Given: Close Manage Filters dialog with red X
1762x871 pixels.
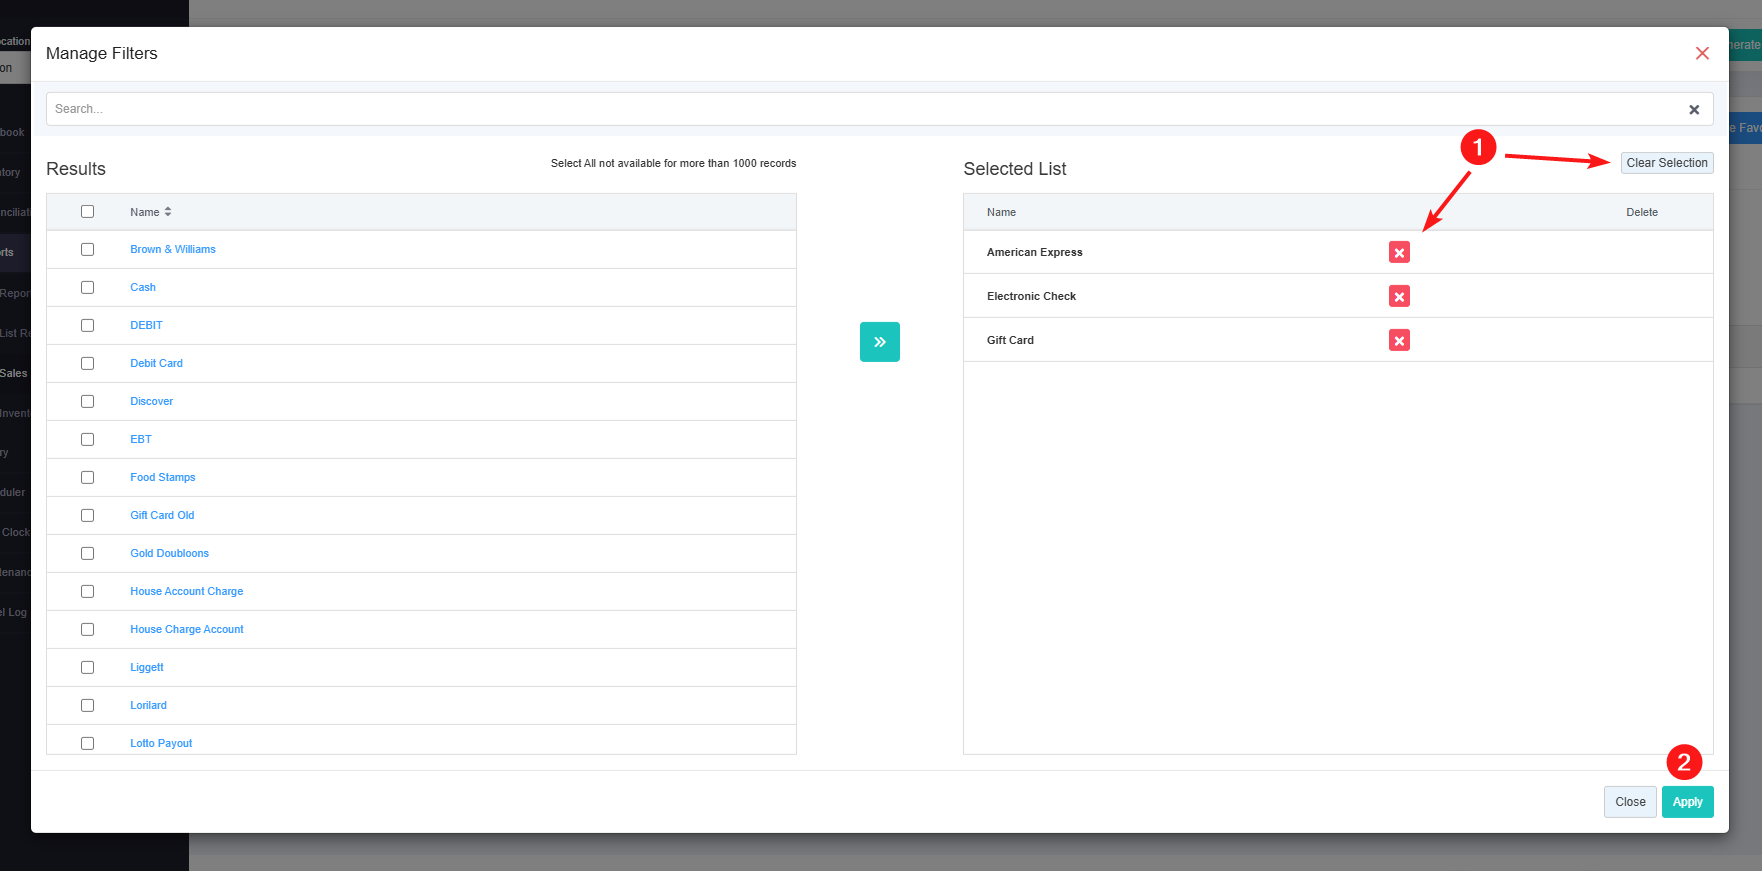Looking at the screenshot, I should [1702, 54].
